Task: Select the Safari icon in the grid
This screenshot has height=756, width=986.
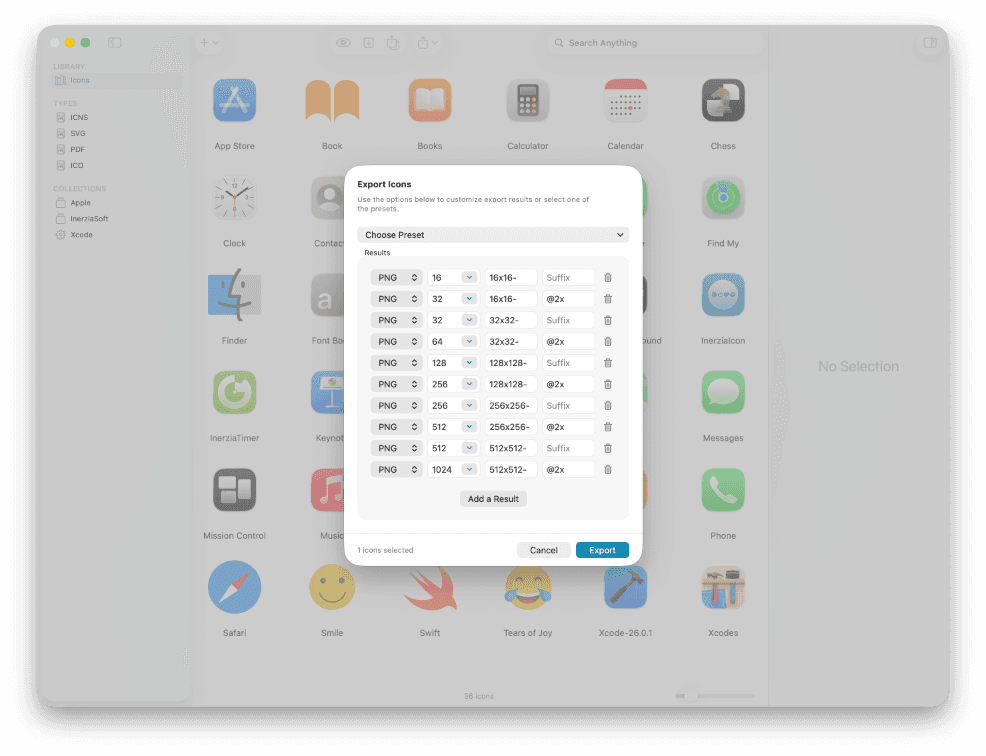Action: click(234, 587)
